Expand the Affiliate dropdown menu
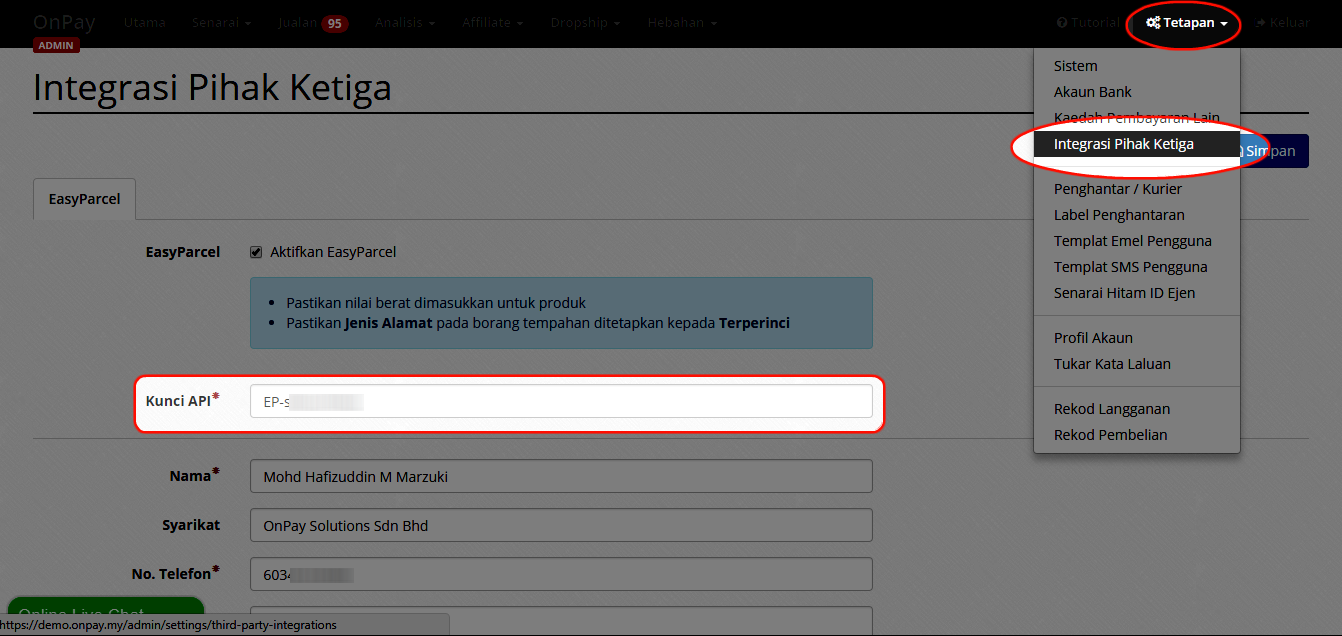The image size is (1342, 636). pyautogui.click(x=492, y=22)
